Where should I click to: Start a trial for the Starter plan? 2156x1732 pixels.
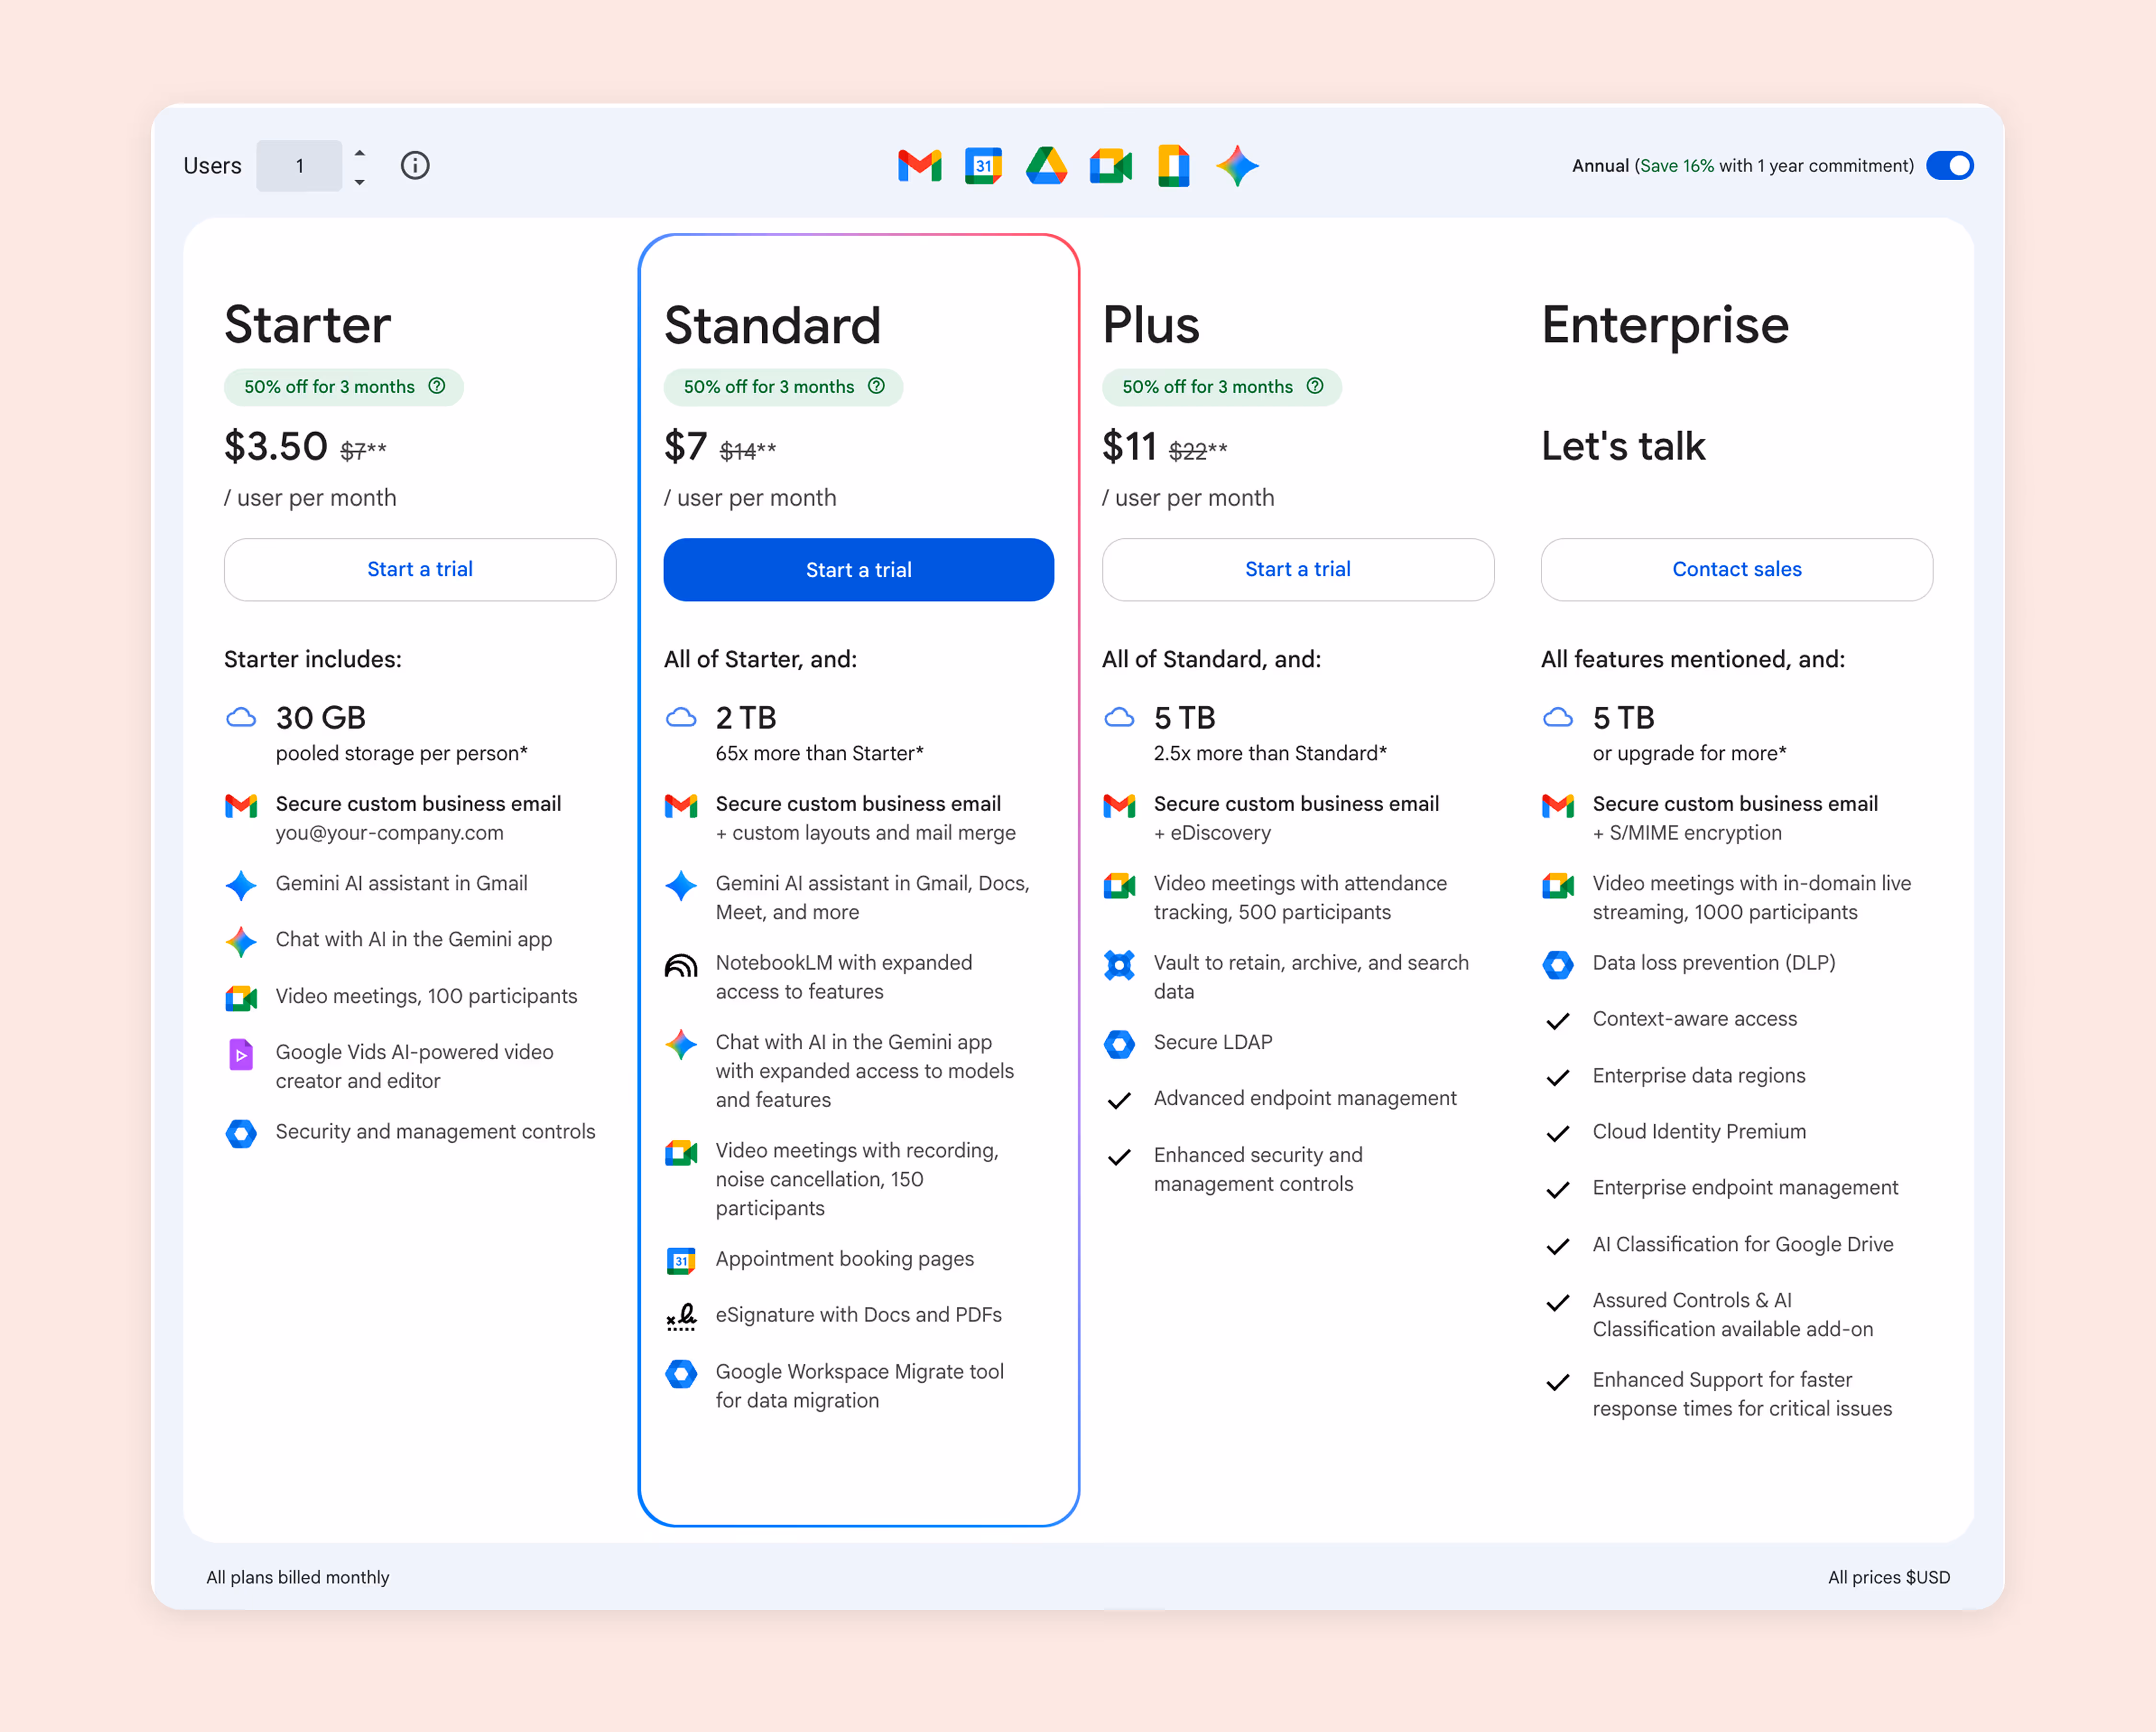click(x=420, y=569)
